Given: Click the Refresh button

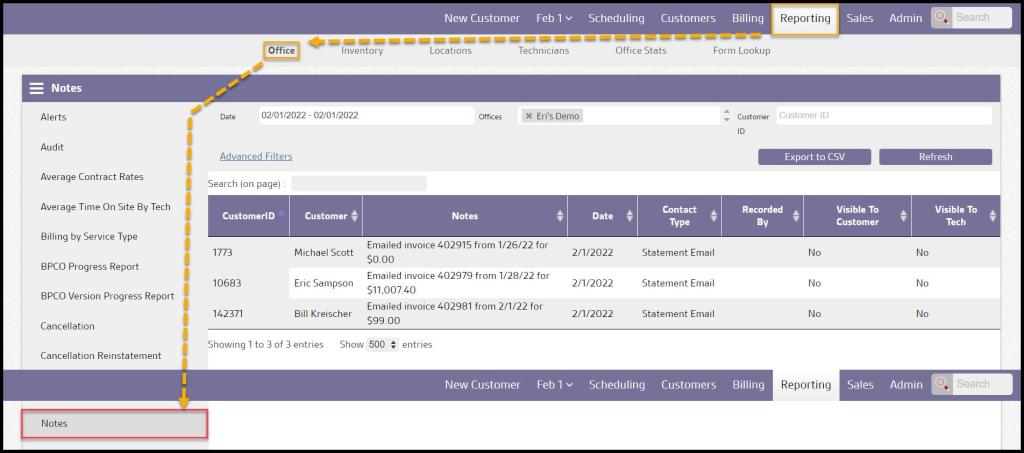Looking at the screenshot, I should pos(935,157).
